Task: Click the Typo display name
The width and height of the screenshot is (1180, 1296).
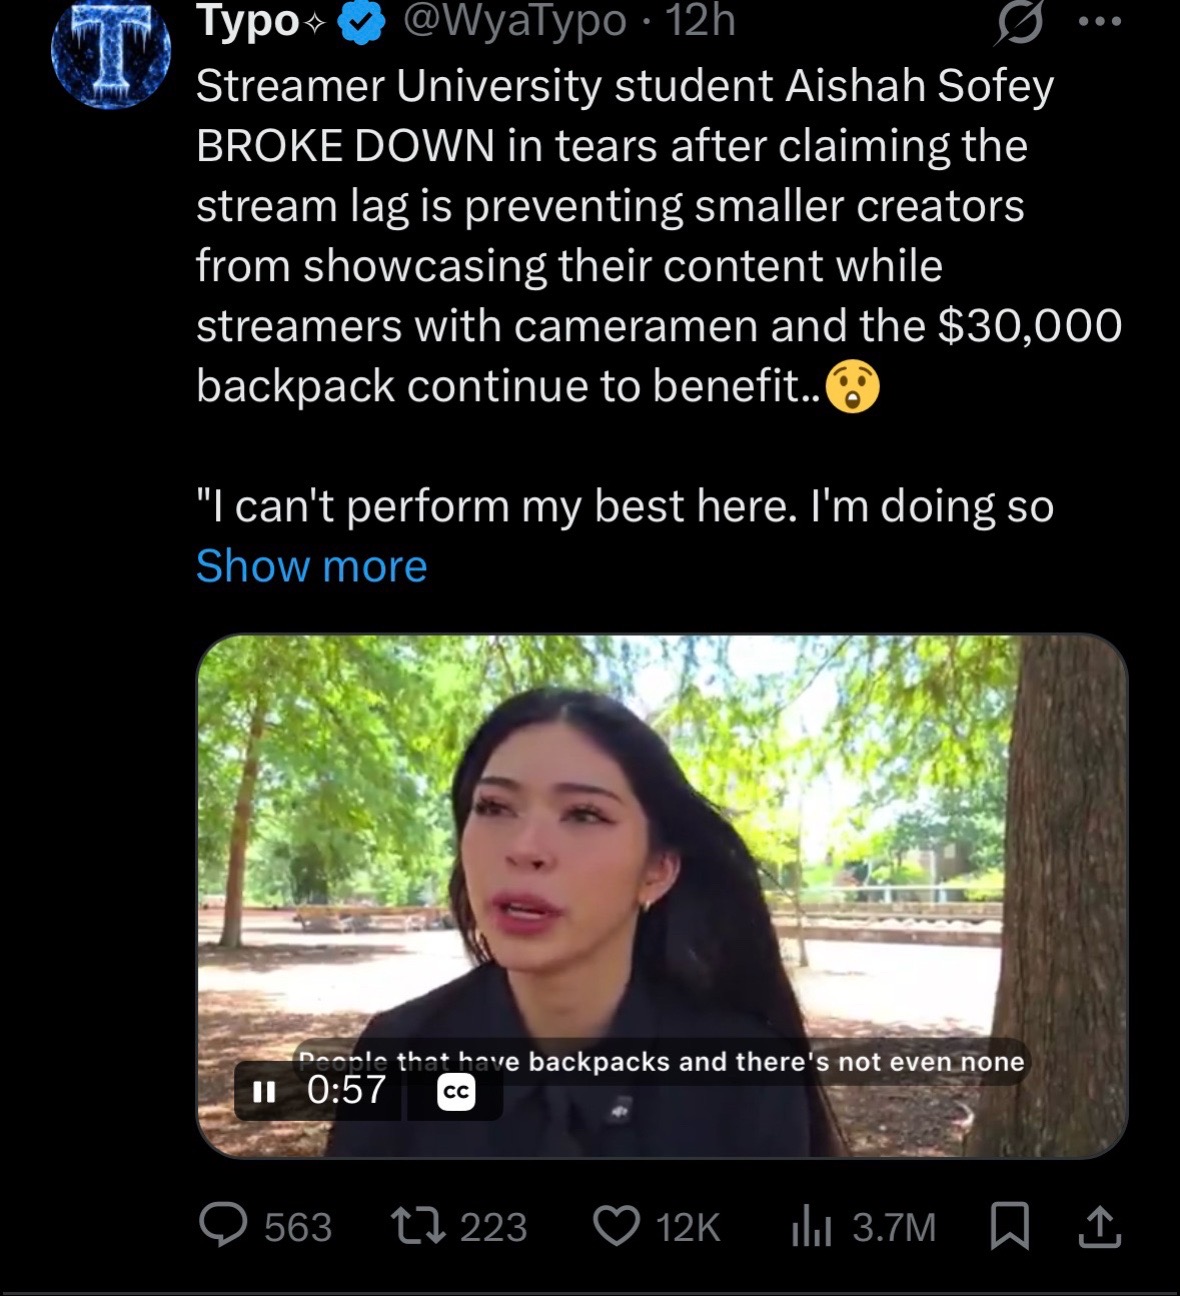Action: 248,22
